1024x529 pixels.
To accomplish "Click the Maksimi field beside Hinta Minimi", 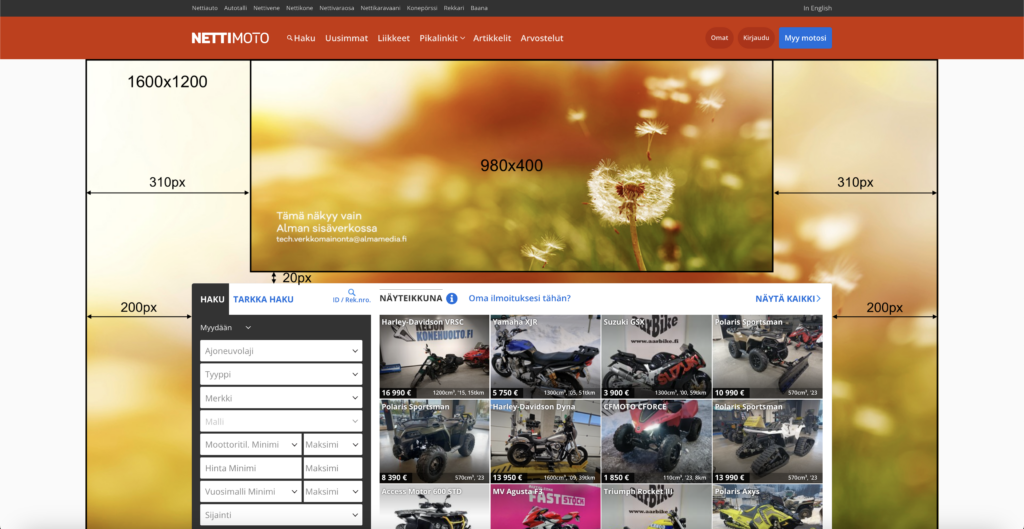I will click(x=333, y=468).
